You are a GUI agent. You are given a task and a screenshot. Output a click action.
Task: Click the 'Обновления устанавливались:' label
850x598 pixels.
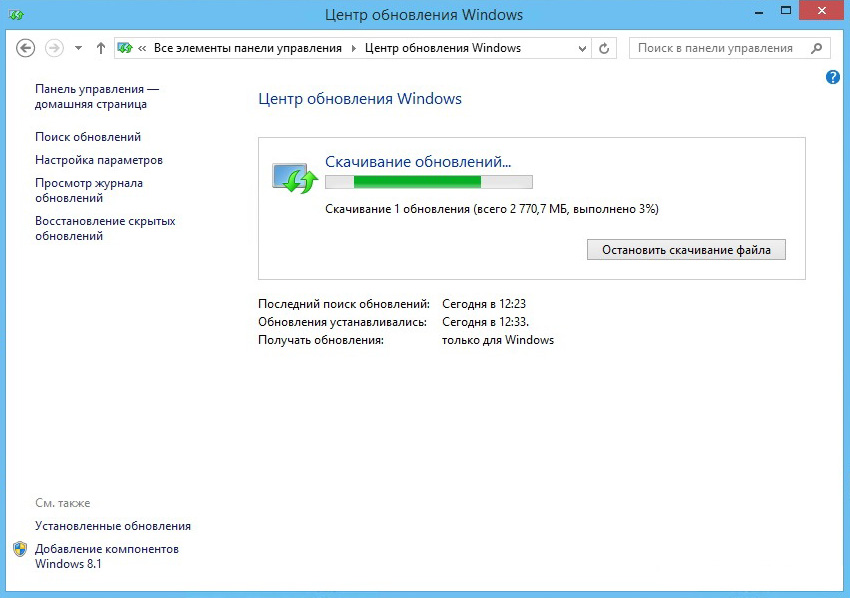[x=343, y=322]
